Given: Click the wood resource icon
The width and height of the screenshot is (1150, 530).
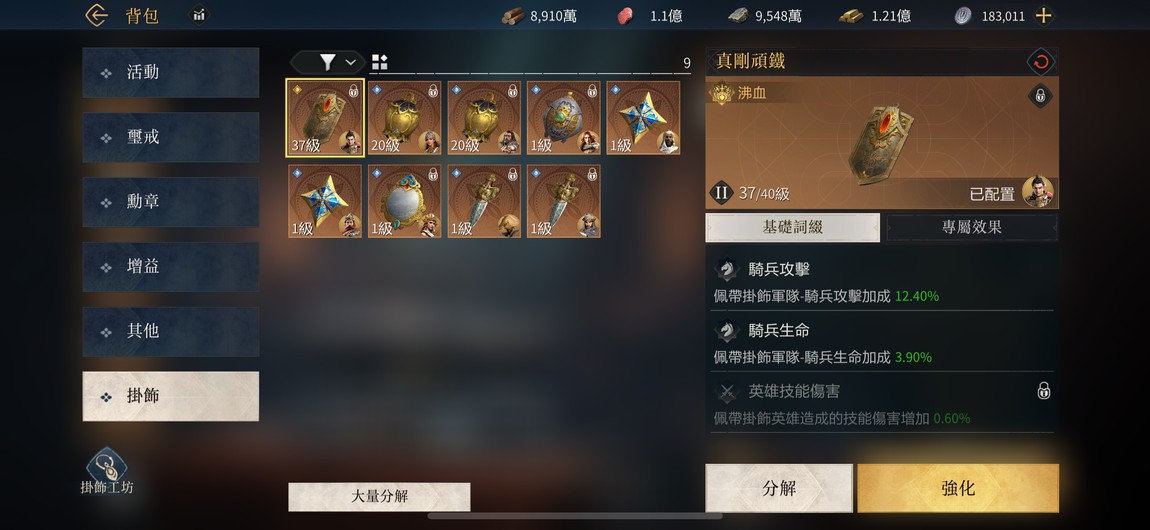Looking at the screenshot, I should [513, 15].
